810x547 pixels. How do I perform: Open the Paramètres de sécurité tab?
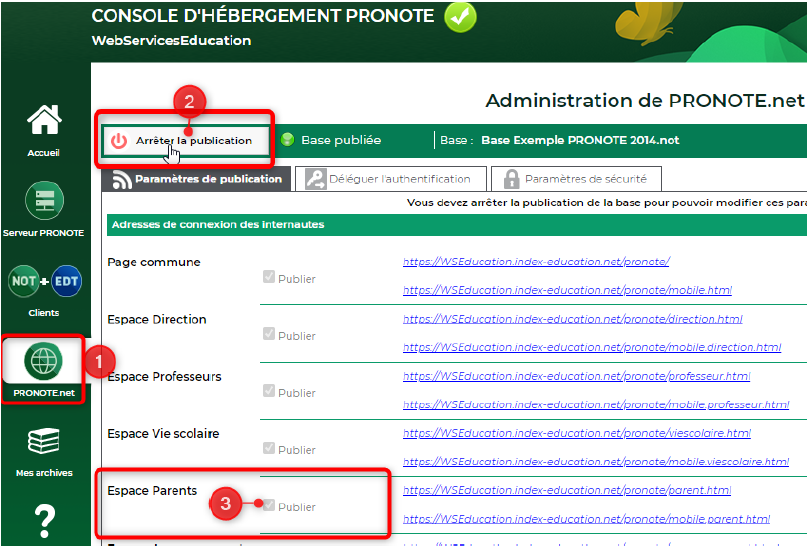pyautogui.click(x=574, y=179)
